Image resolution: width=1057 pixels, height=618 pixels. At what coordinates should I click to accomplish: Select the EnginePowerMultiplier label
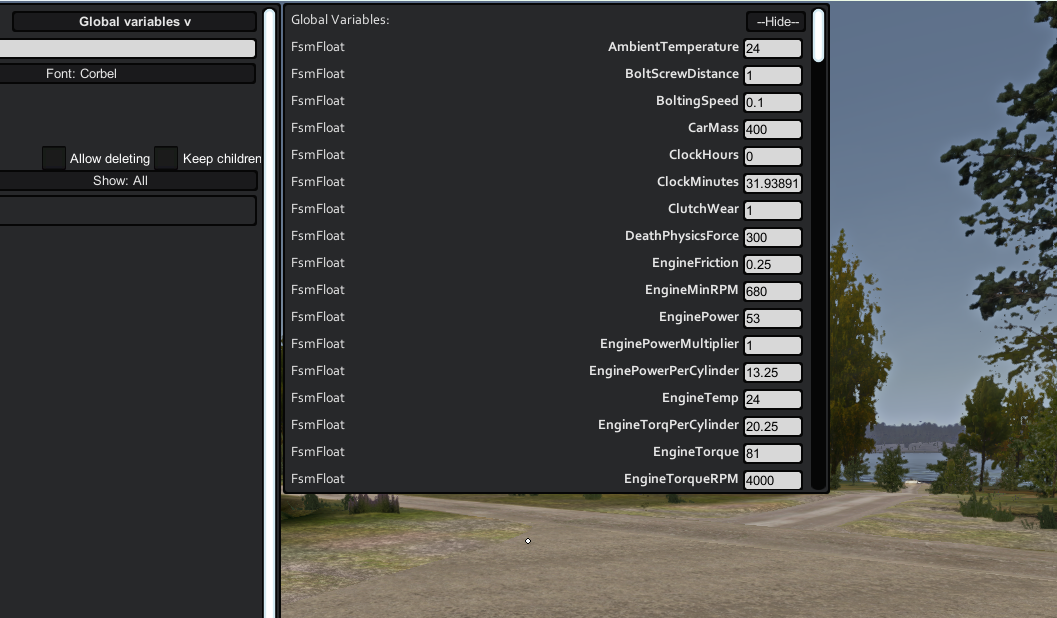point(669,344)
